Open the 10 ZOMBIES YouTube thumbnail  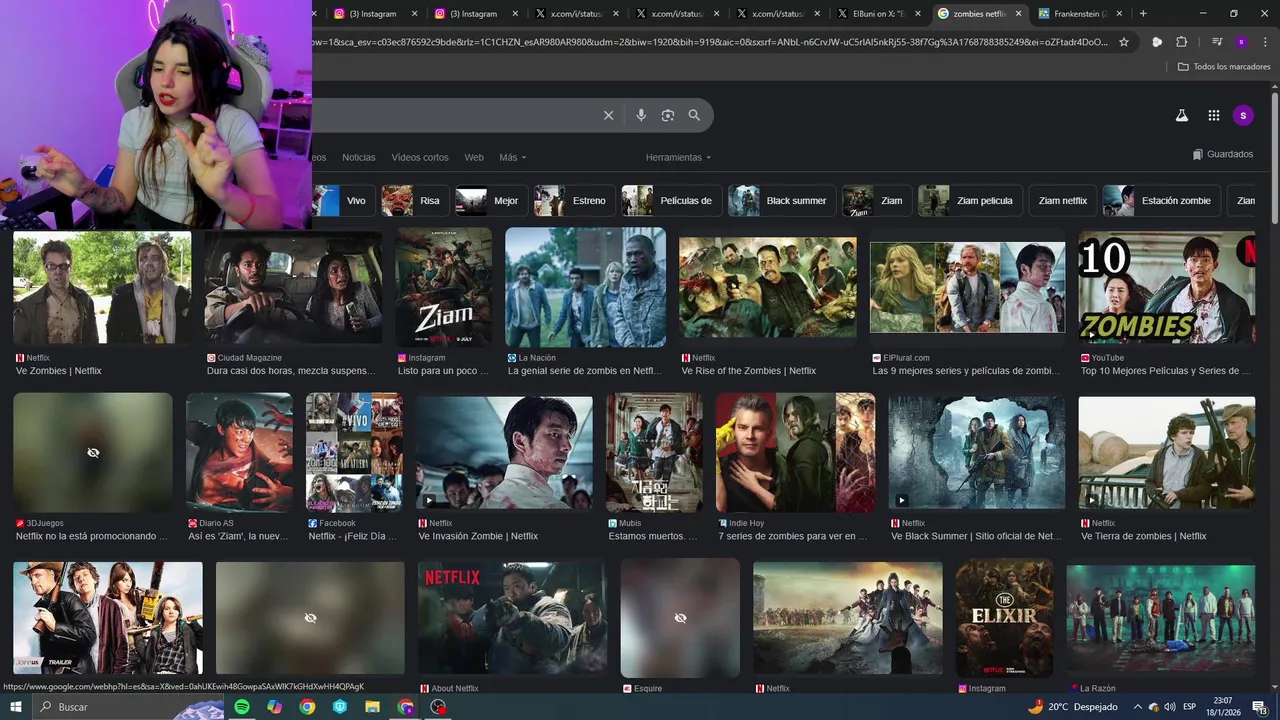[1167, 288]
